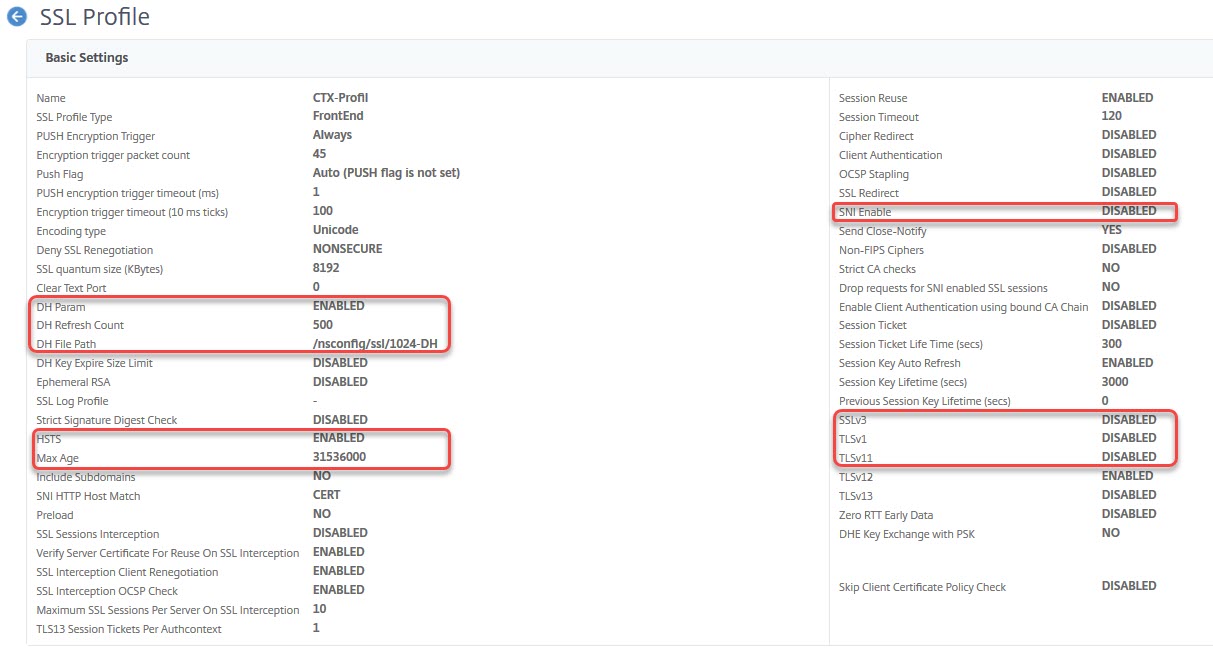The height and width of the screenshot is (649, 1213).
Task: Click the HSTS label
Action: 49,439
